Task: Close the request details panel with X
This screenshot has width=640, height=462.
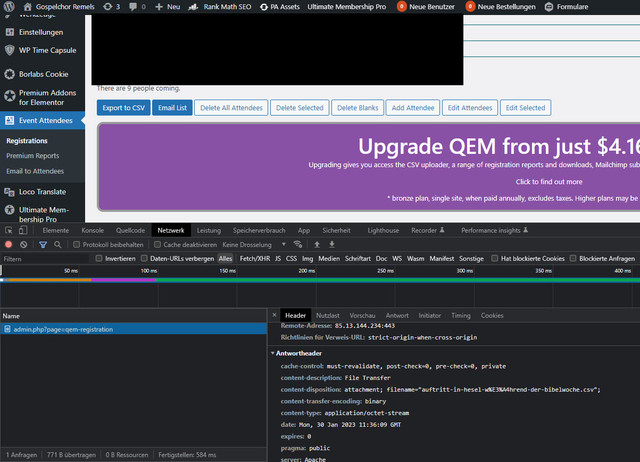Action: click(274, 315)
